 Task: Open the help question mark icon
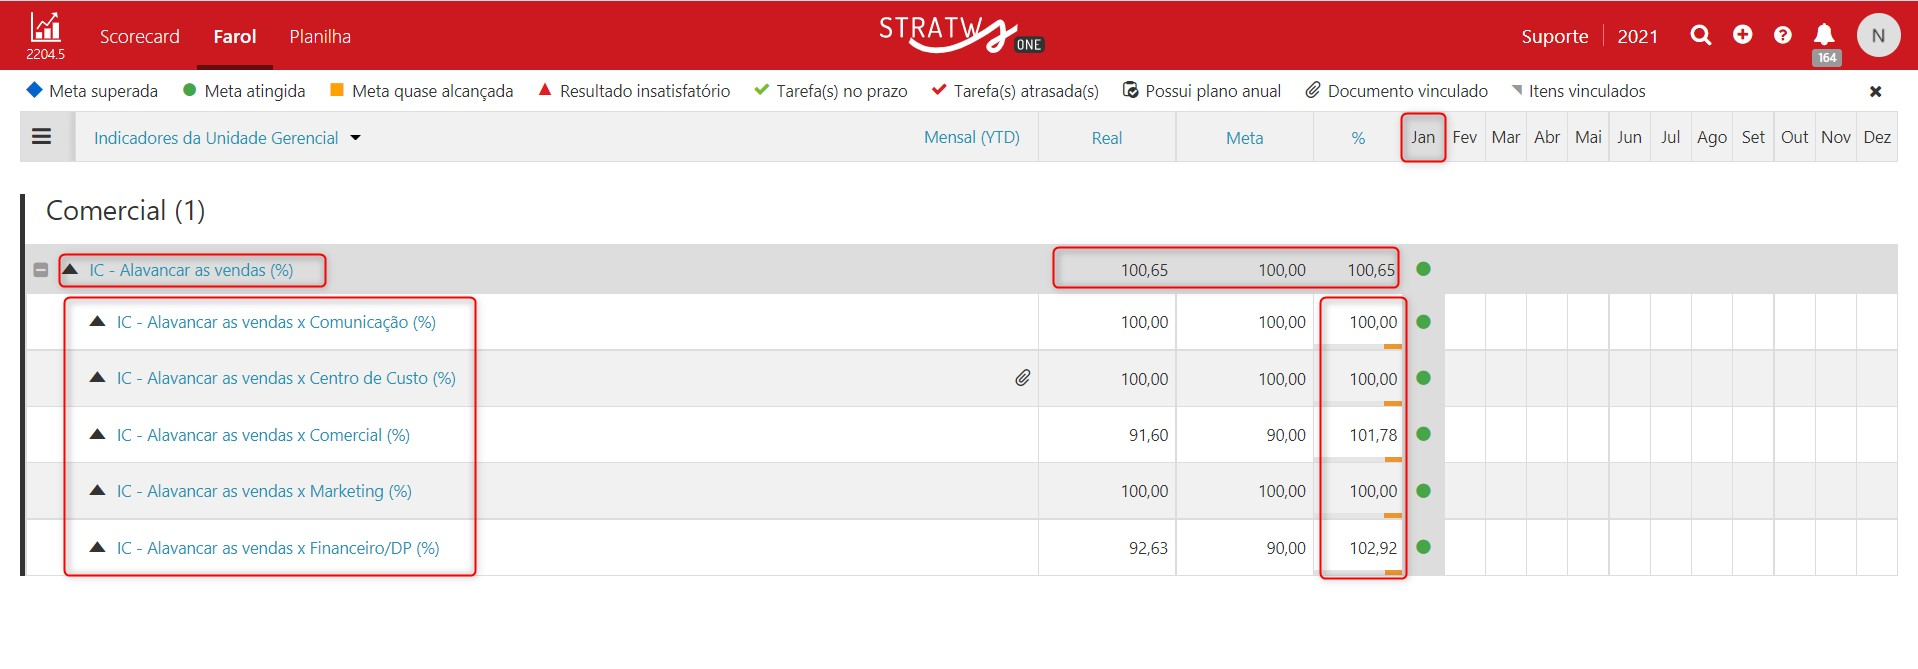click(x=1782, y=35)
